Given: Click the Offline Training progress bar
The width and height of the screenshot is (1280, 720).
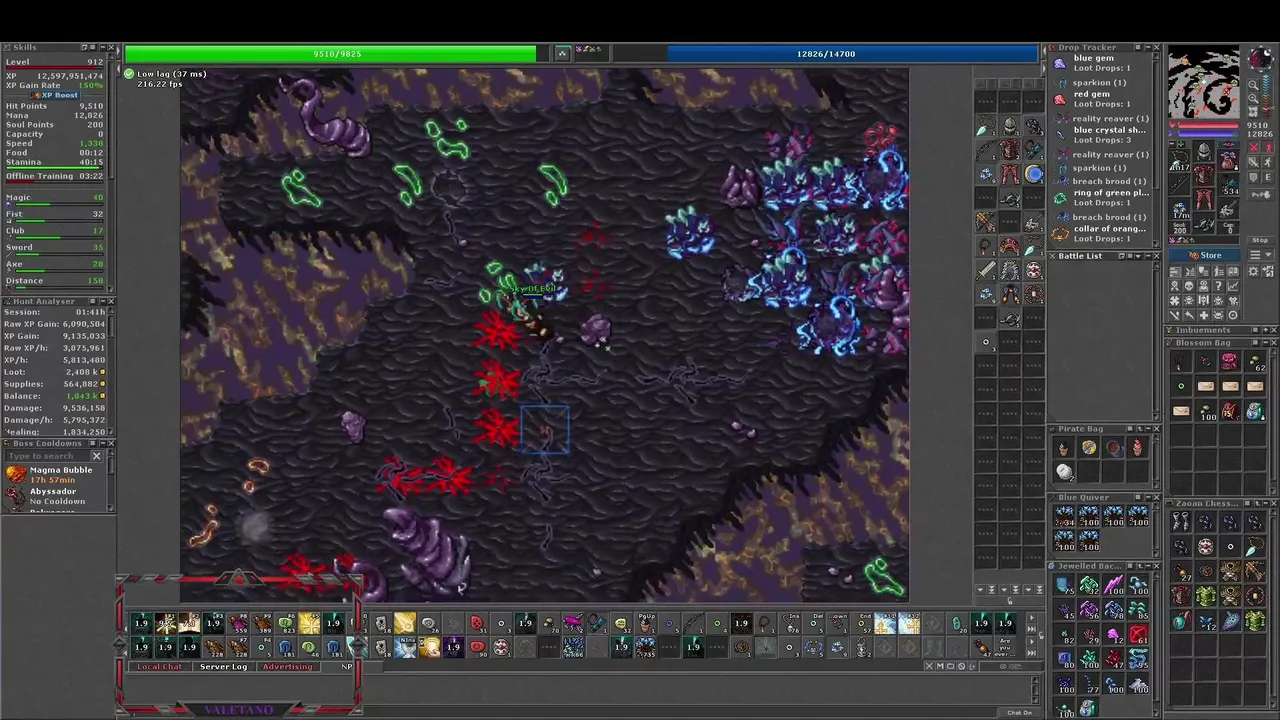Looking at the screenshot, I should point(54,182).
